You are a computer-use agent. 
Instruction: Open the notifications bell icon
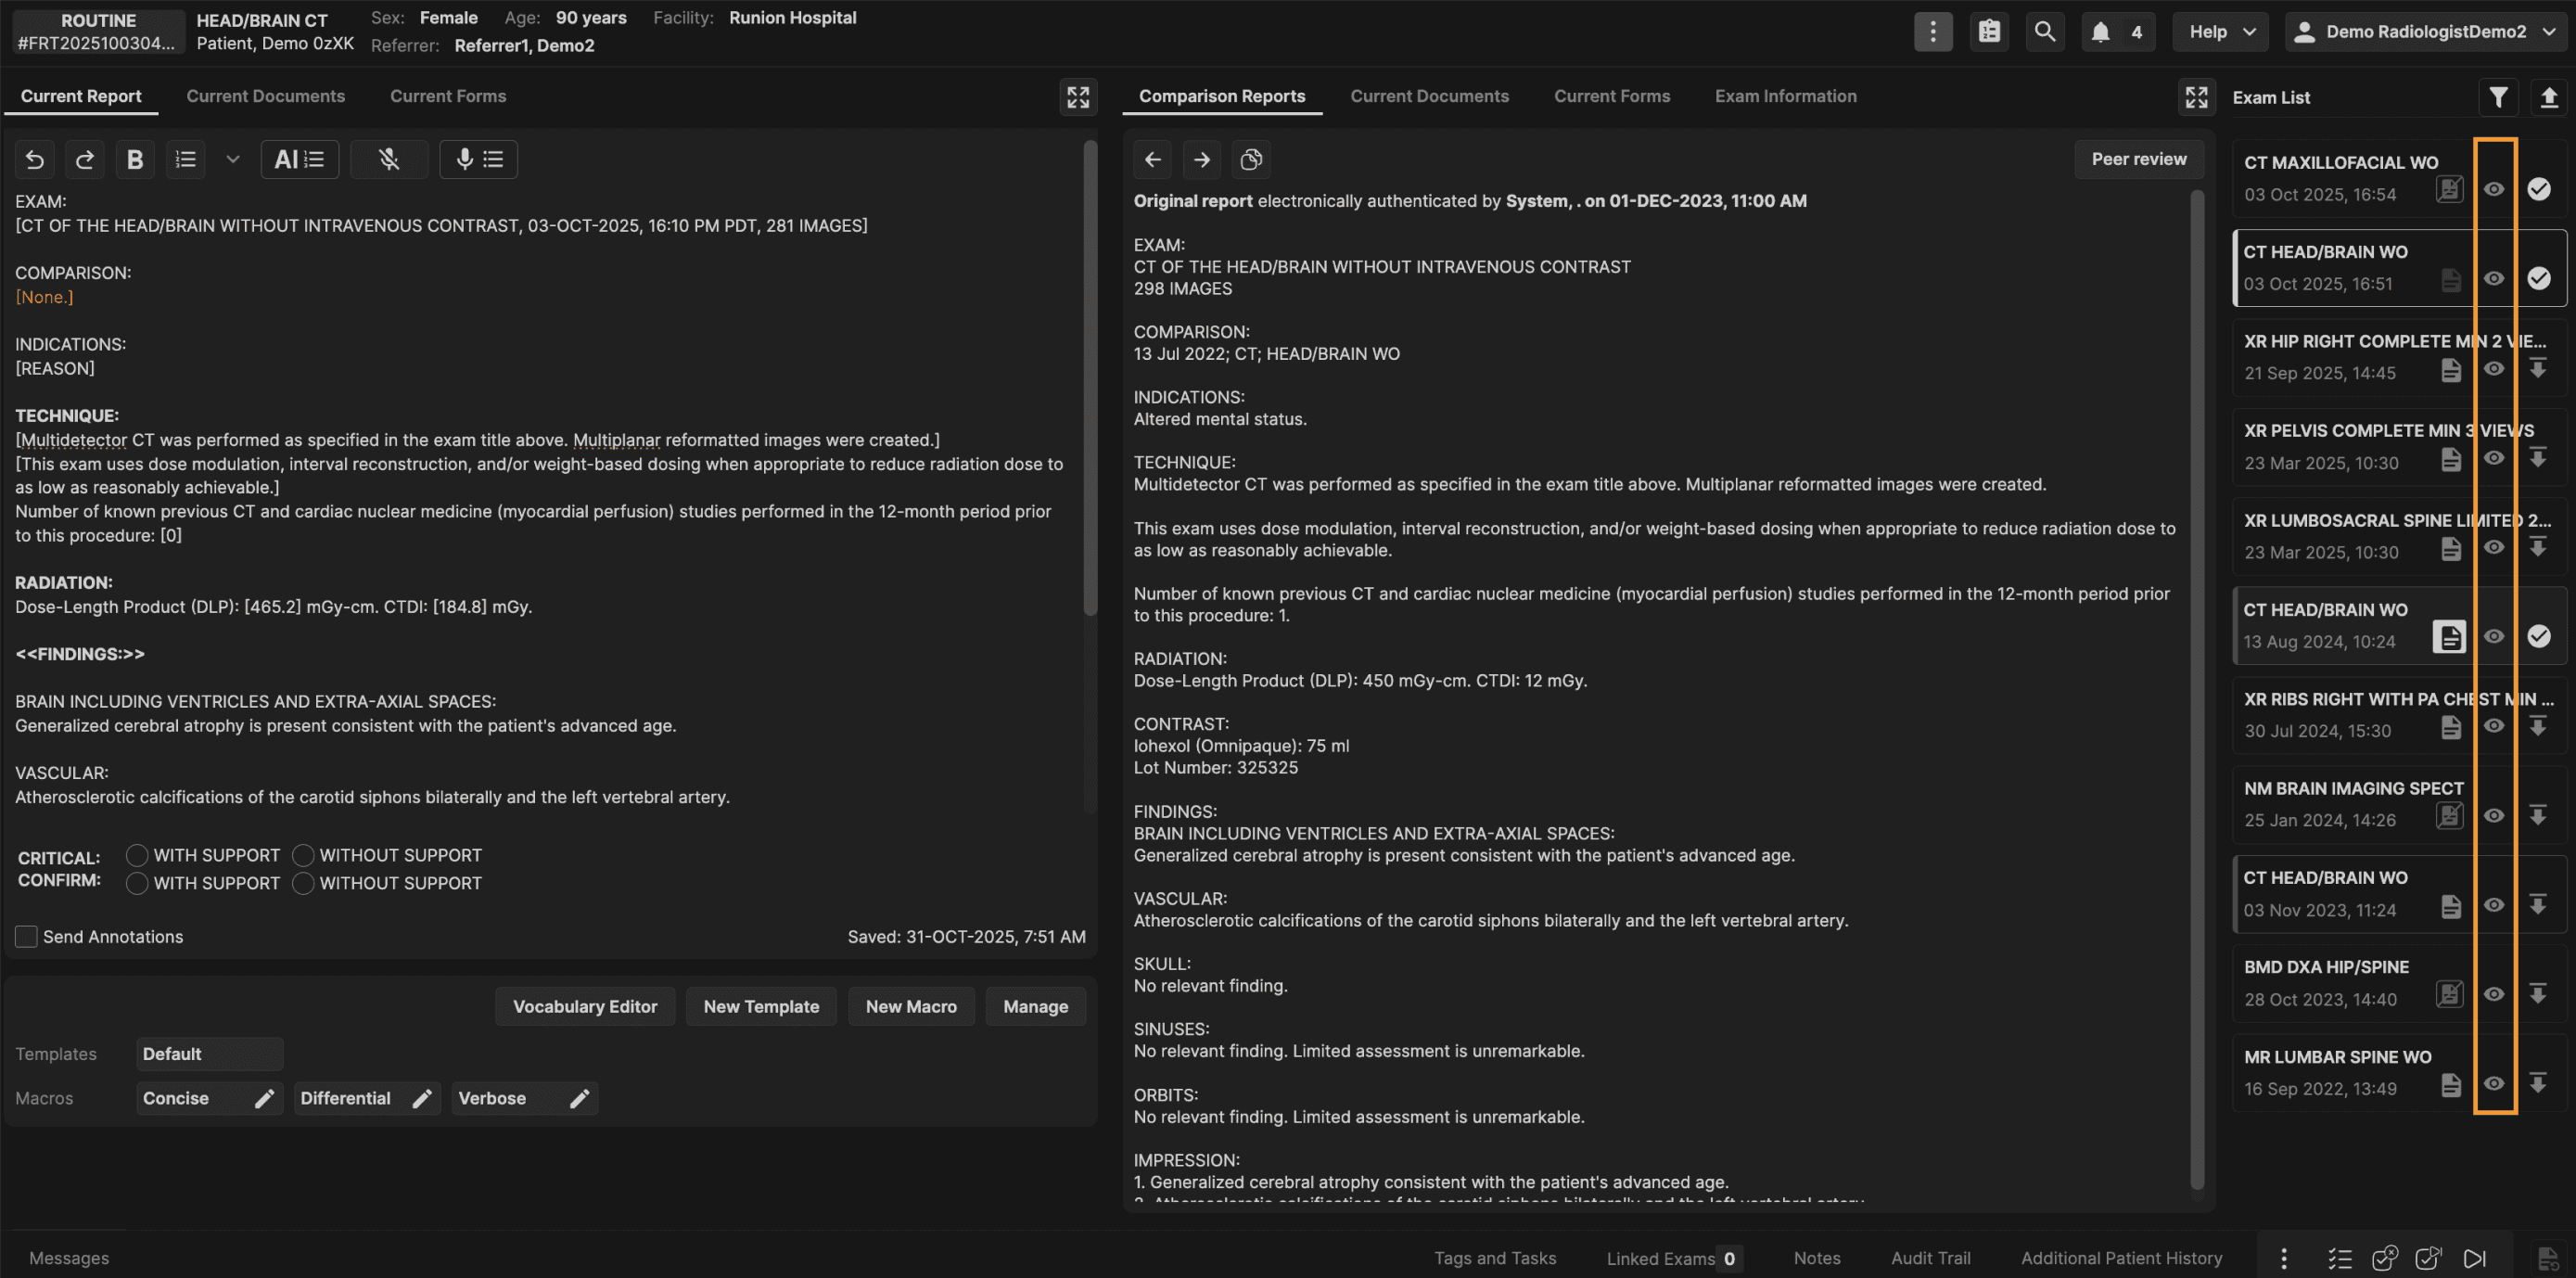coord(2100,32)
